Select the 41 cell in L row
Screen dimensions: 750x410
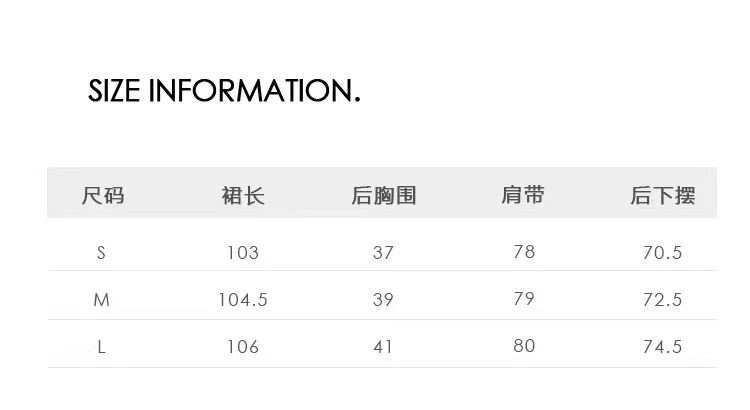(x=383, y=347)
